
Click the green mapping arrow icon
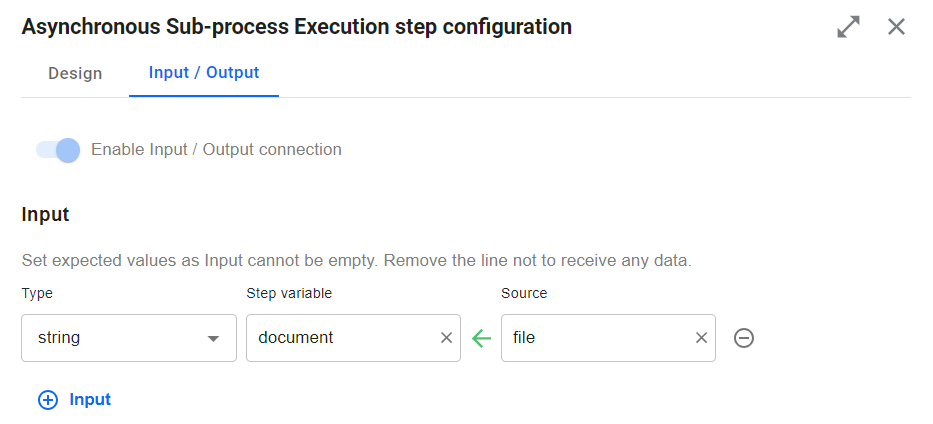tap(481, 338)
